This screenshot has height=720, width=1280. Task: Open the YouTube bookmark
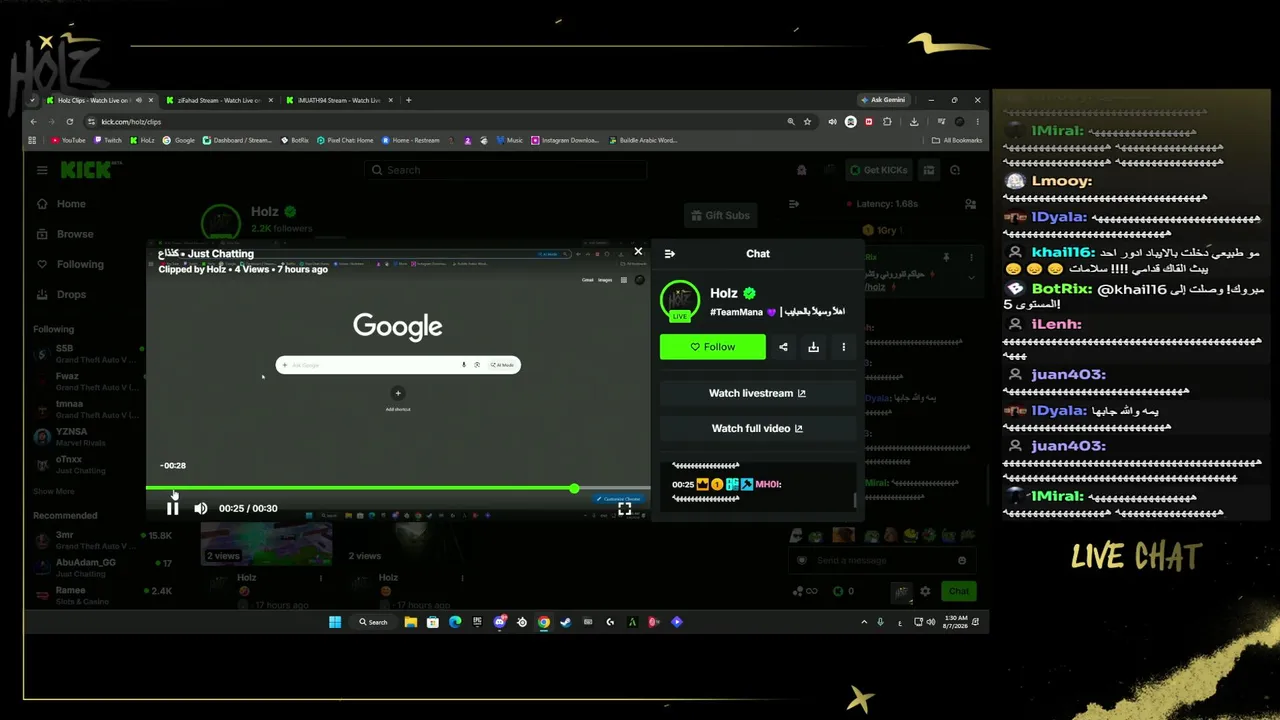point(68,141)
